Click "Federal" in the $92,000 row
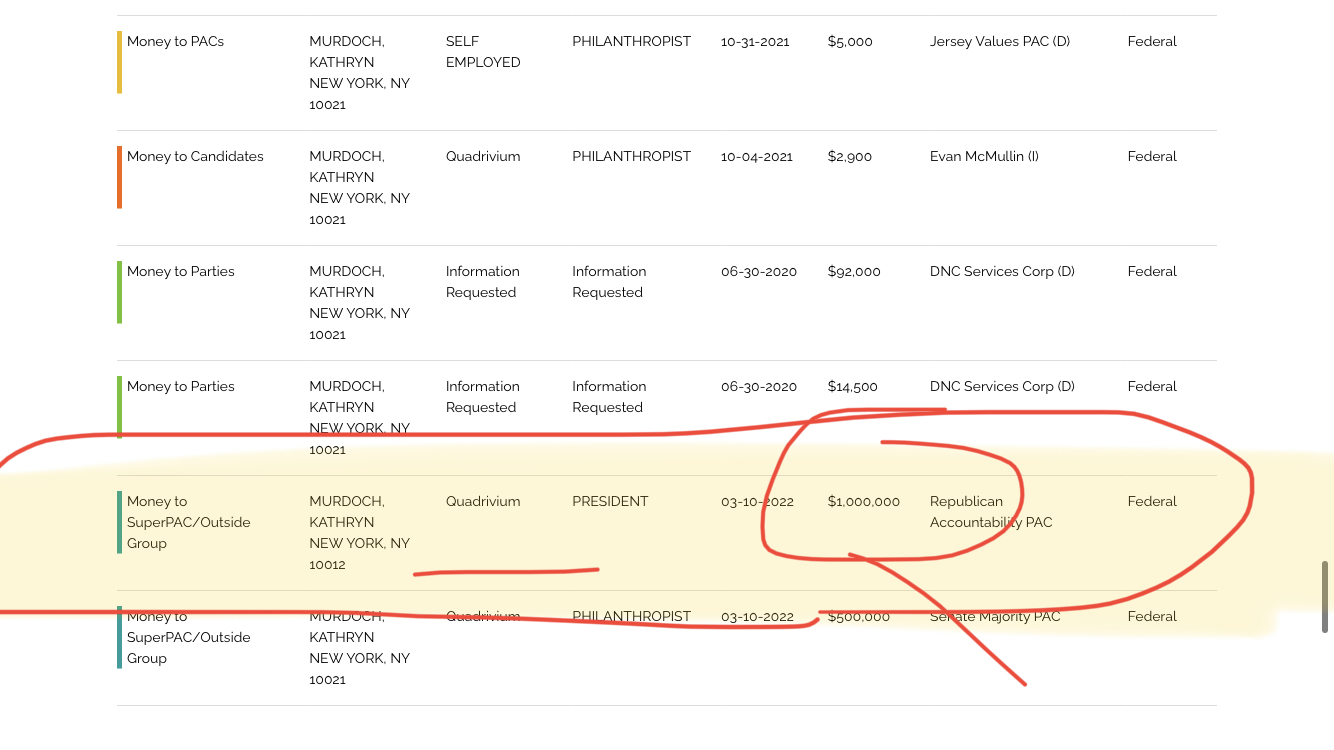This screenshot has height=750, width=1334. click(1152, 272)
